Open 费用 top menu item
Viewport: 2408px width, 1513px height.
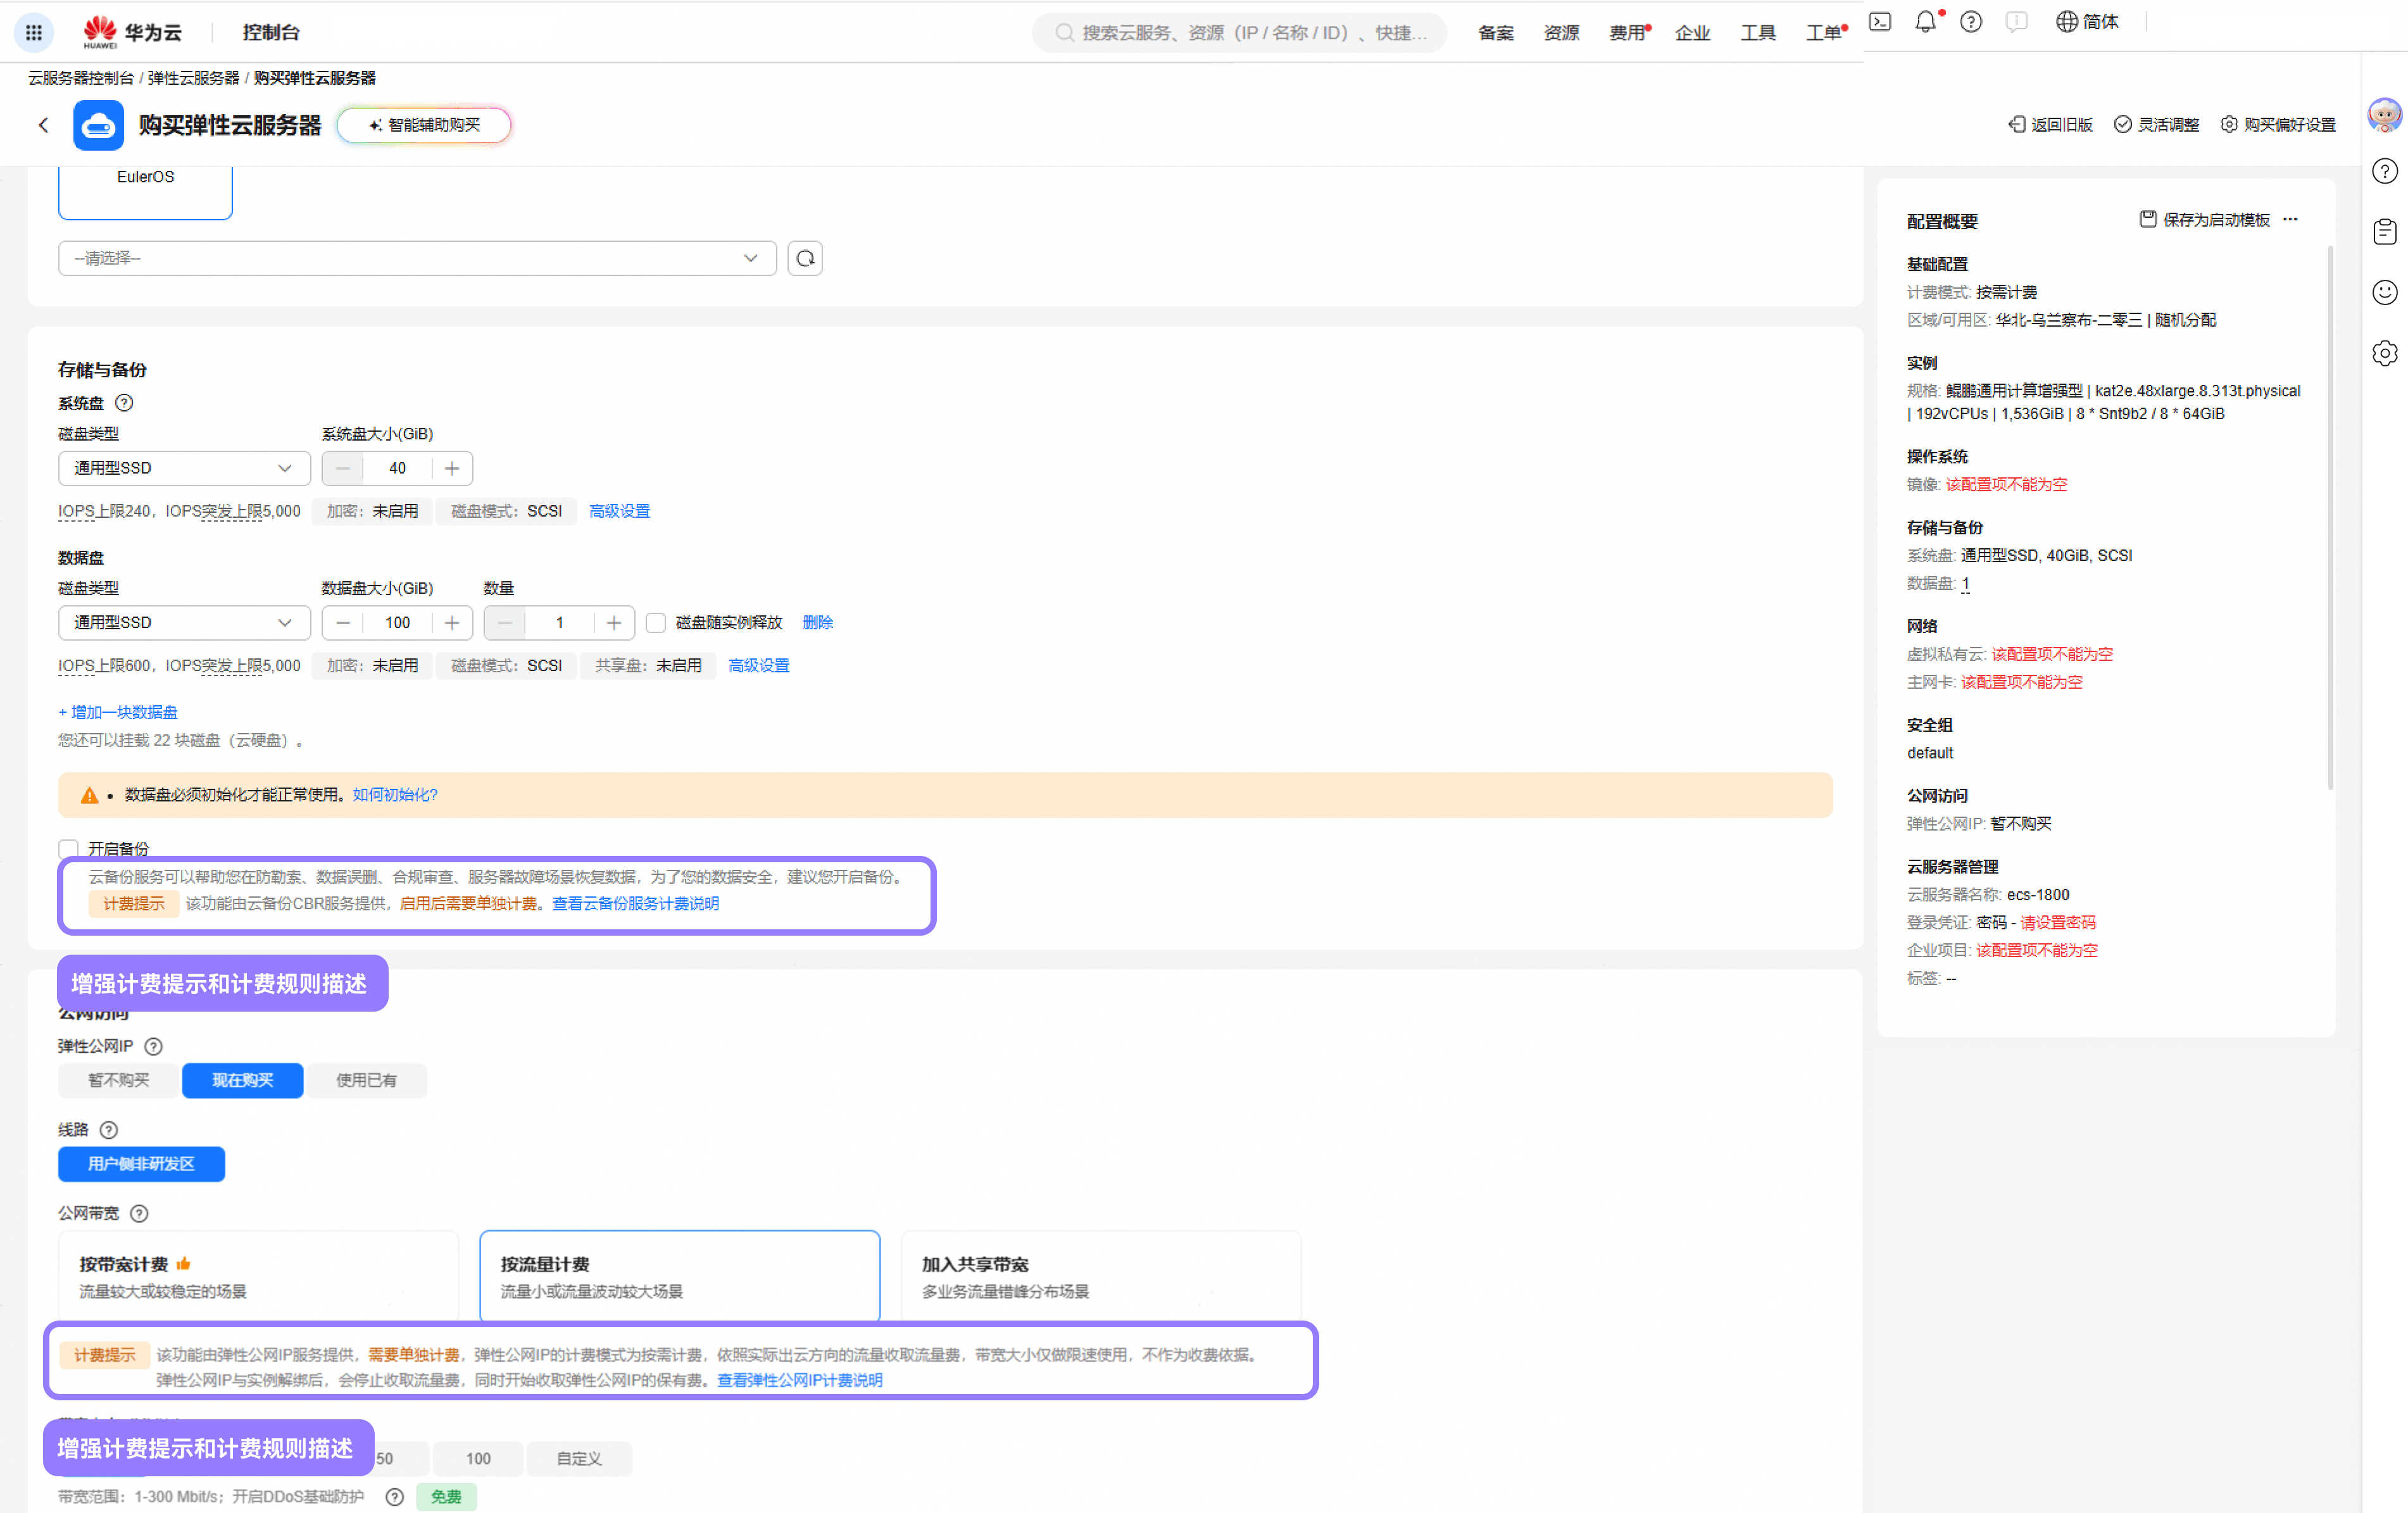(x=1628, y=33)
